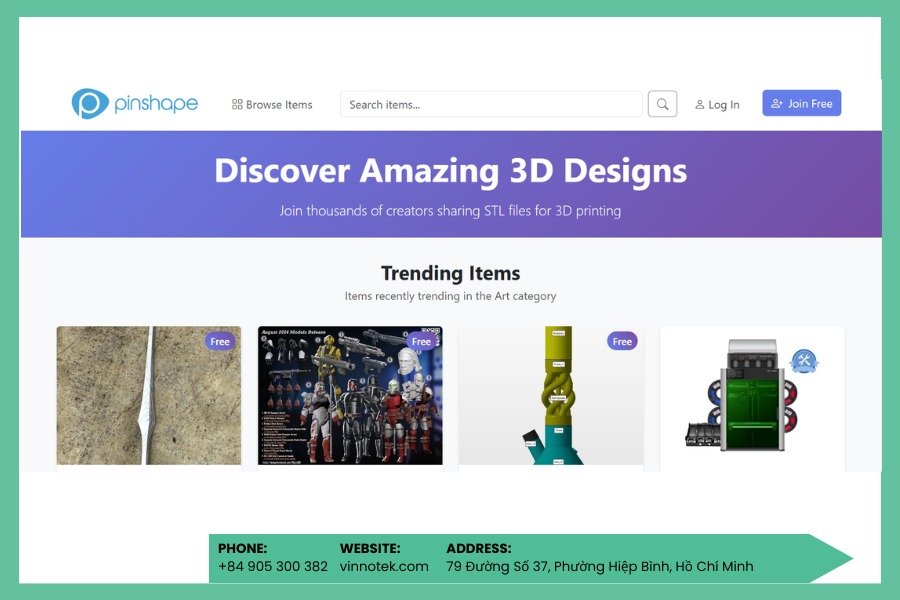Click the 'Discover Amazing 3D Designs' headline

451,171
